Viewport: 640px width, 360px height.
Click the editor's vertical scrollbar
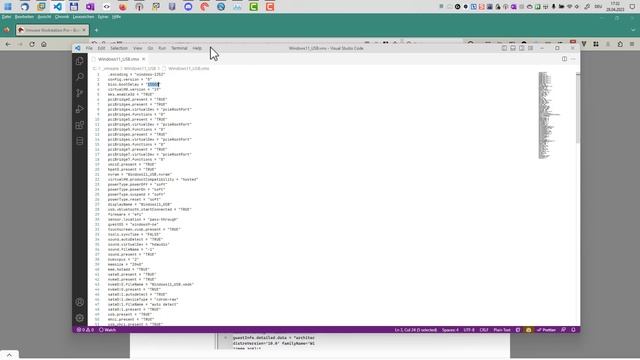pos(578,108)
